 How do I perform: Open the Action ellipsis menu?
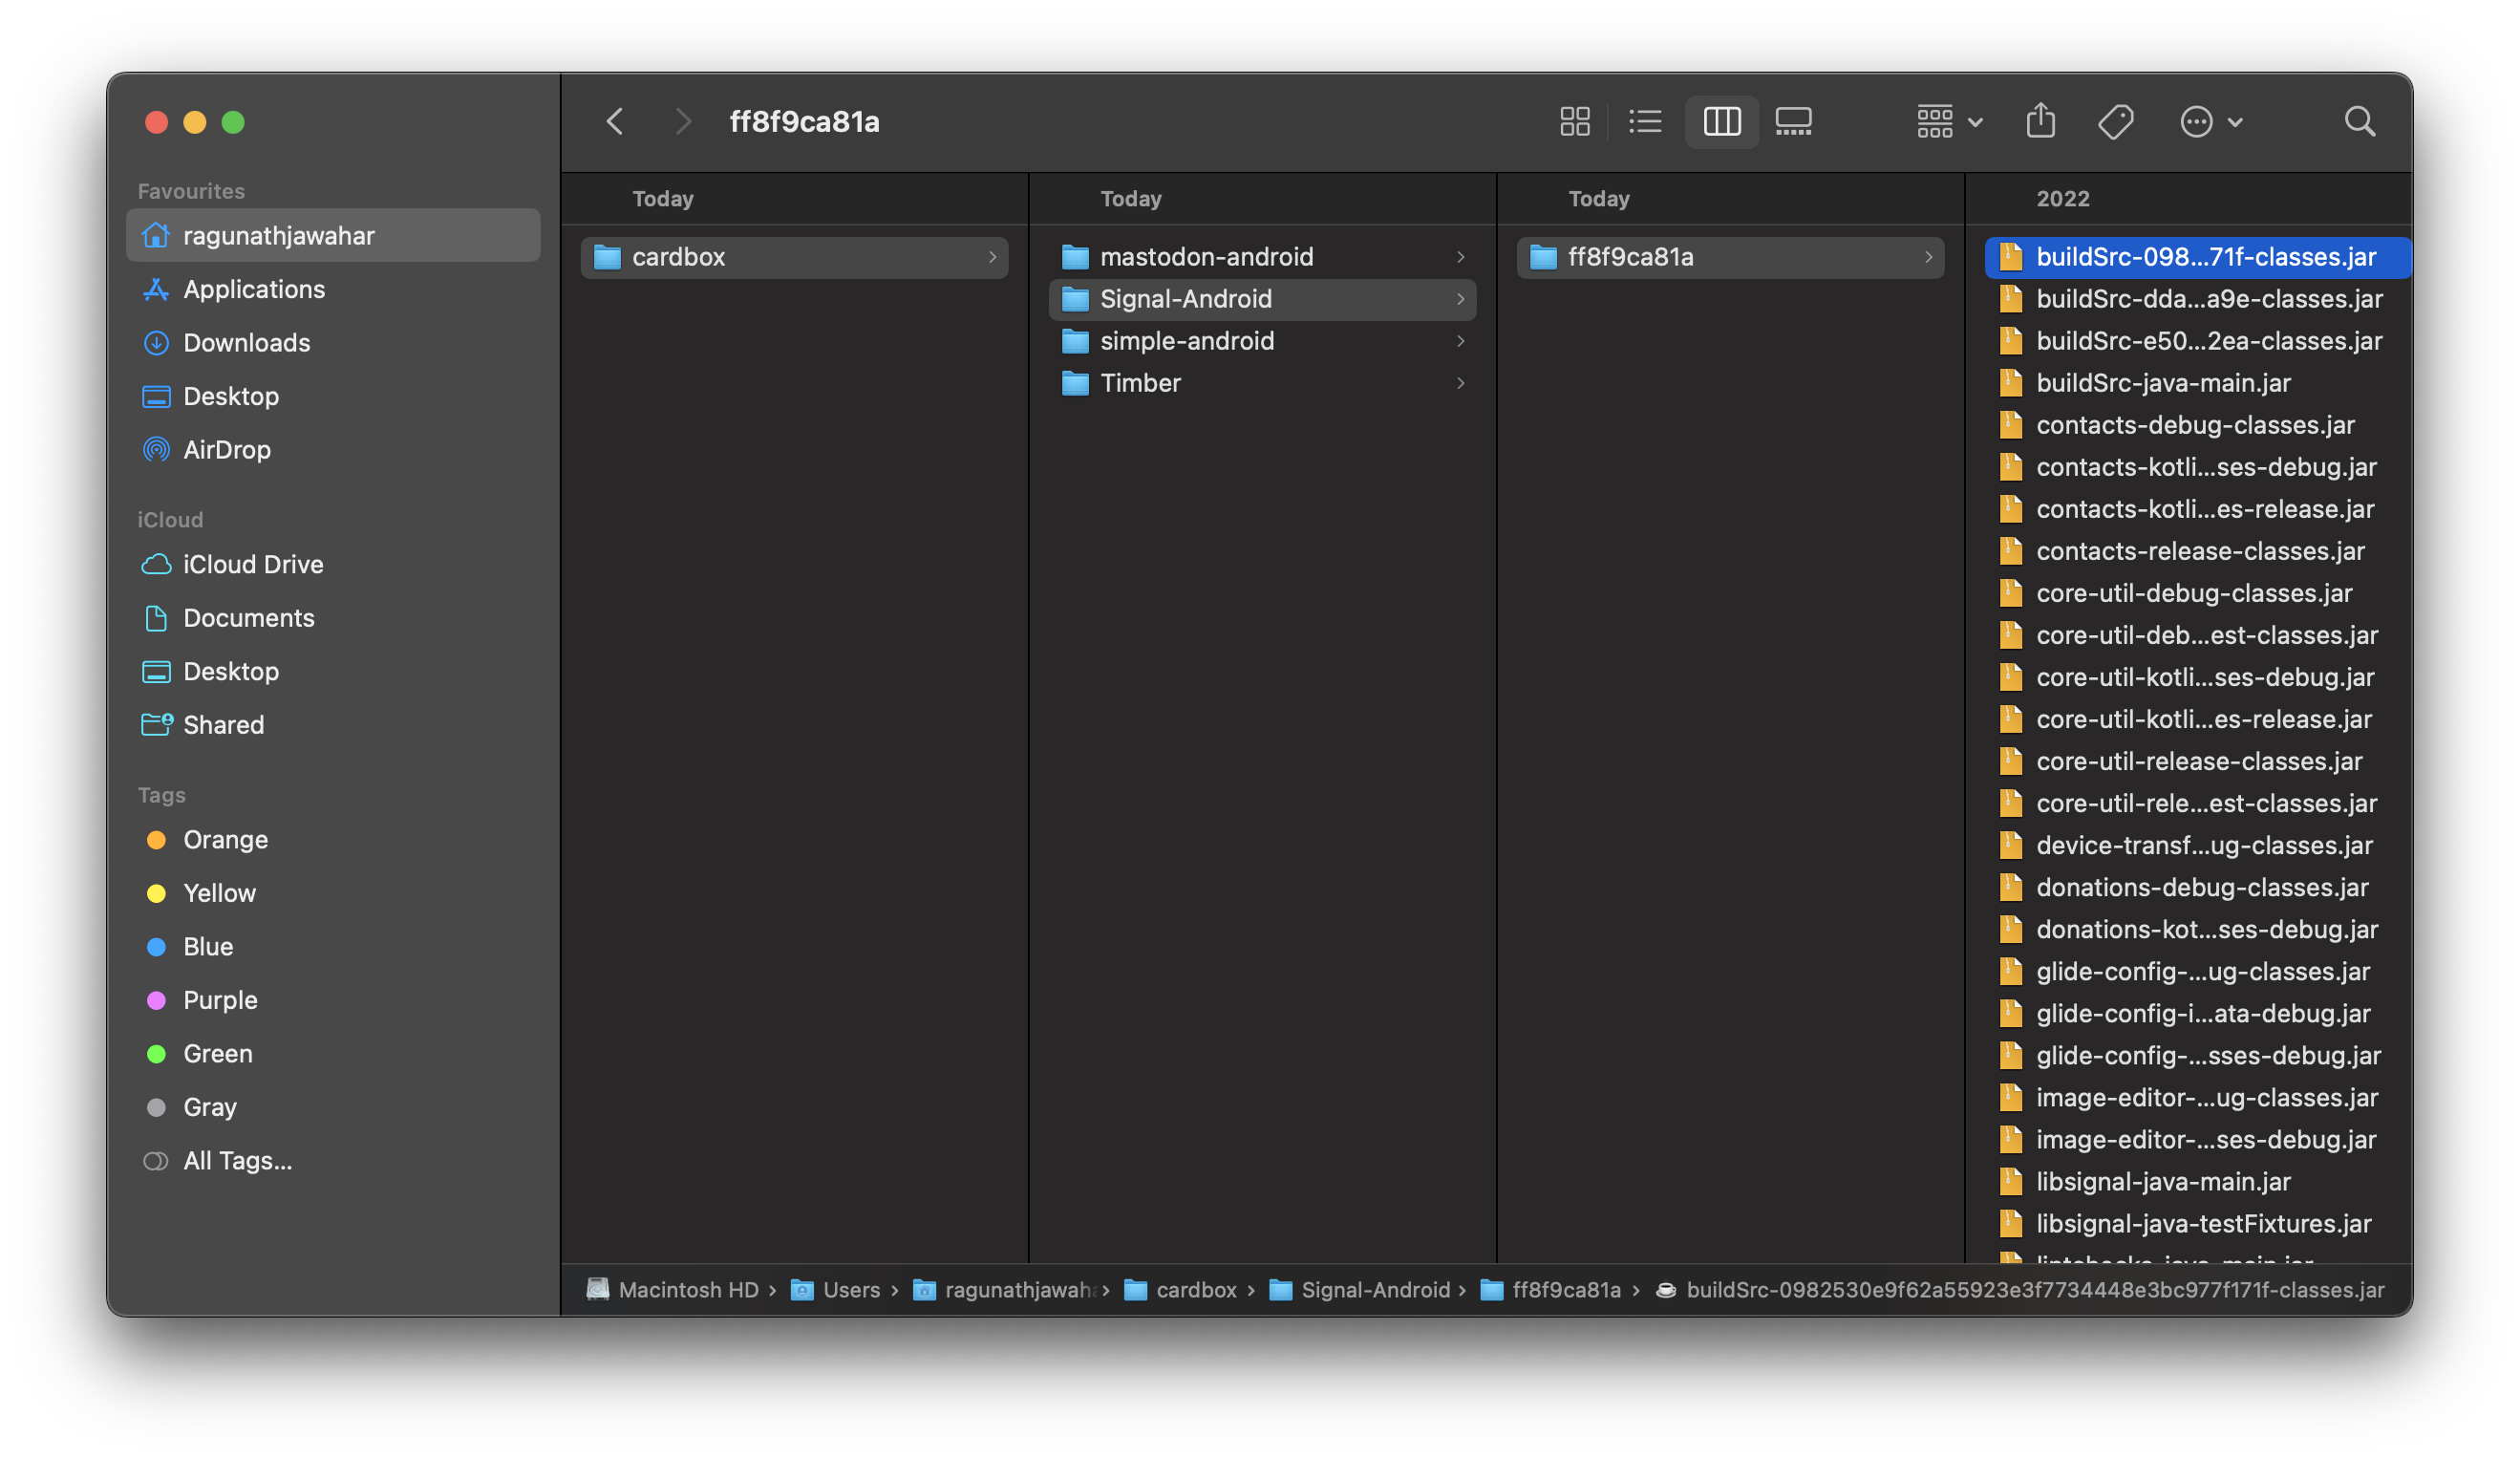[2210, 122]
